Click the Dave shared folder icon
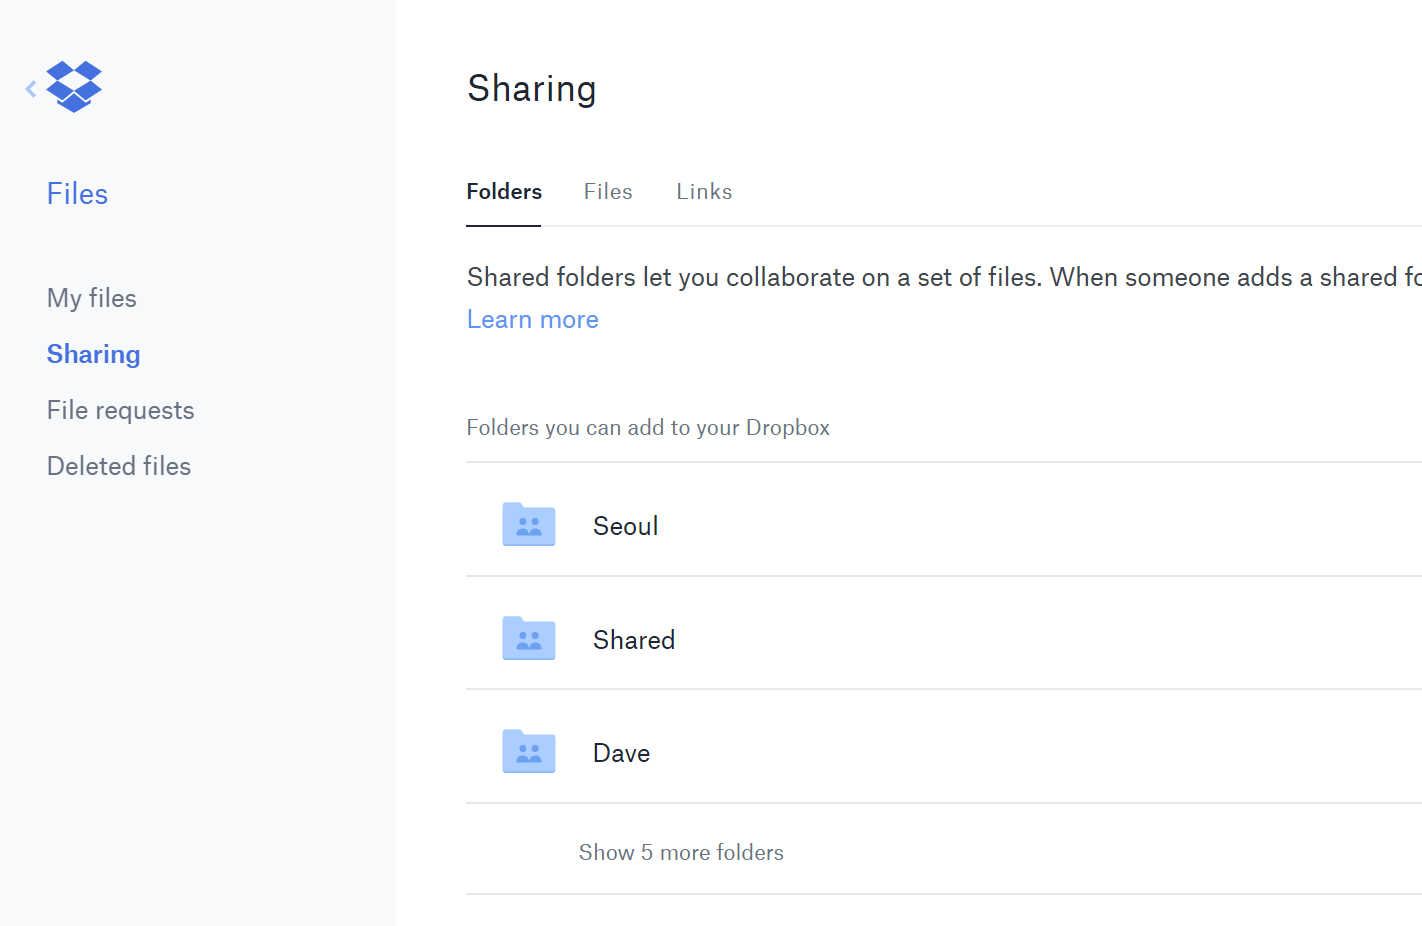 point(528,752)
